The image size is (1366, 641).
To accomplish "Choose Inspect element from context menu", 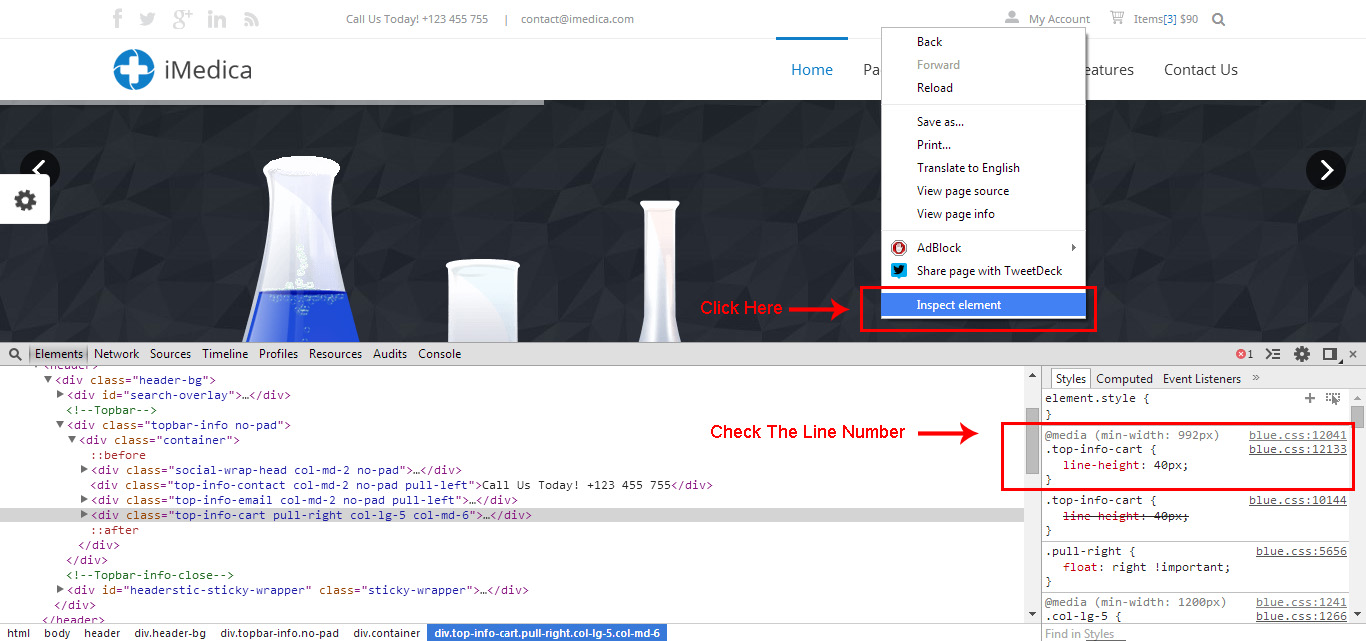I will click(x=959, y=305).
